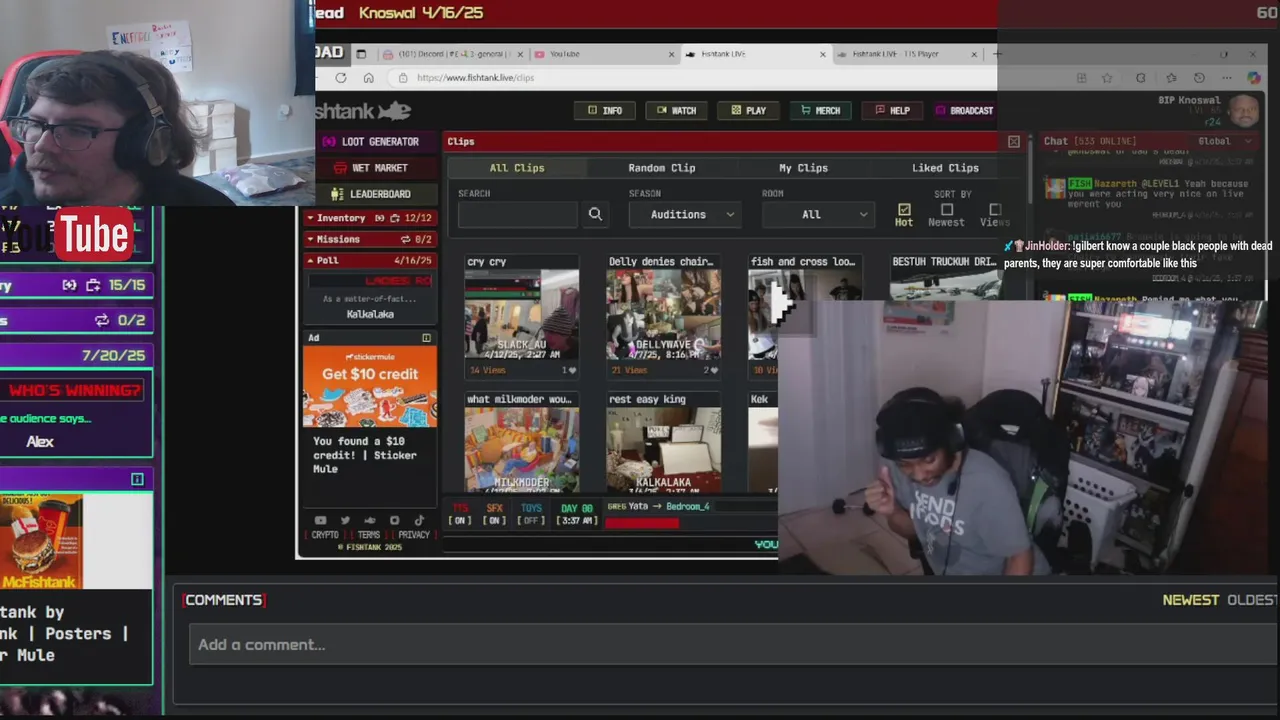Viewport: 1280px width, 720px height.
Task: Open the Copilot icon in browser toolbar
Action: [x=1254, y=78]
